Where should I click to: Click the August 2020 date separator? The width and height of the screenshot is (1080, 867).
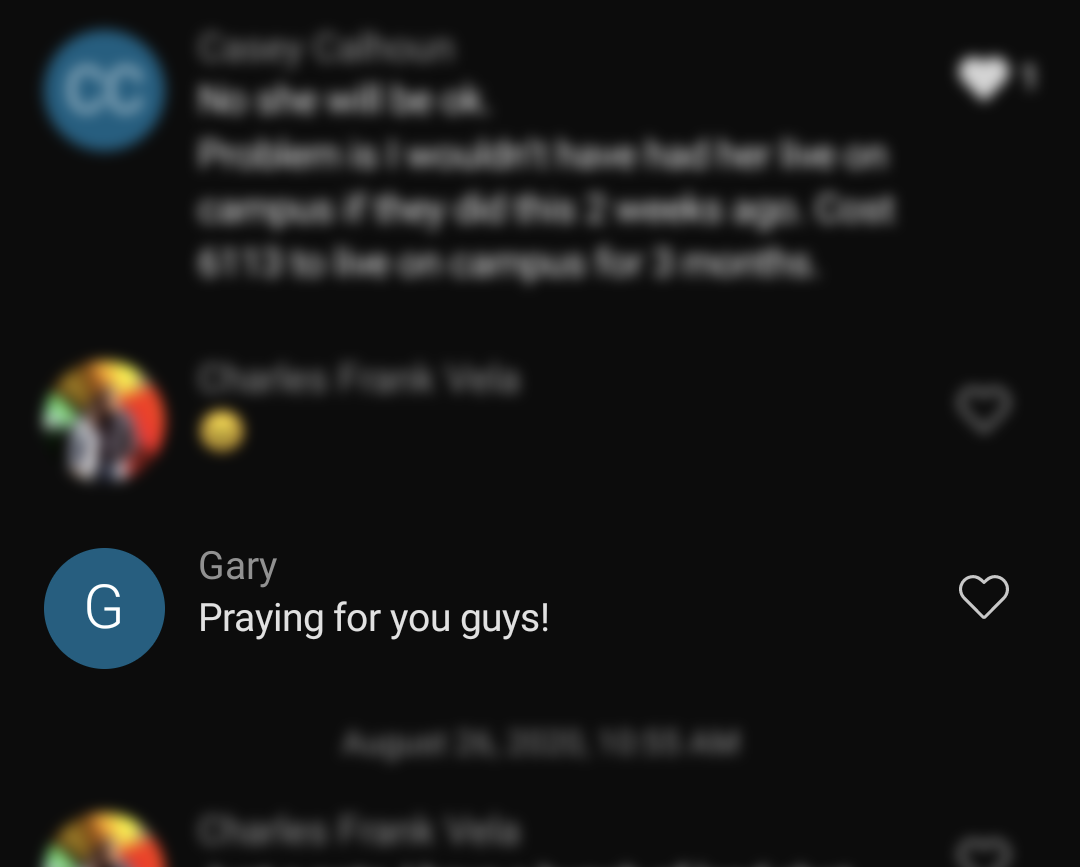pos(541,744)
